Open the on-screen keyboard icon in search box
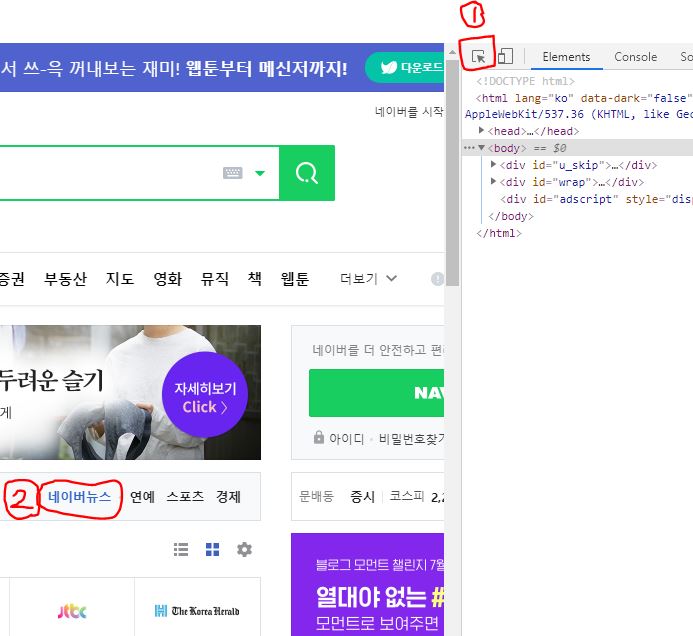 (233, 173)
